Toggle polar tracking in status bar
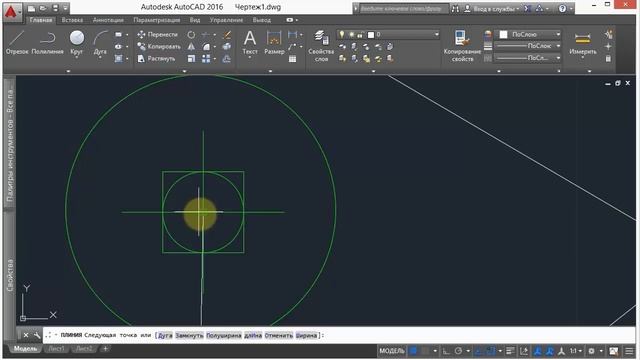This screenshot has height=360, width=640. (x=458, y=351)
